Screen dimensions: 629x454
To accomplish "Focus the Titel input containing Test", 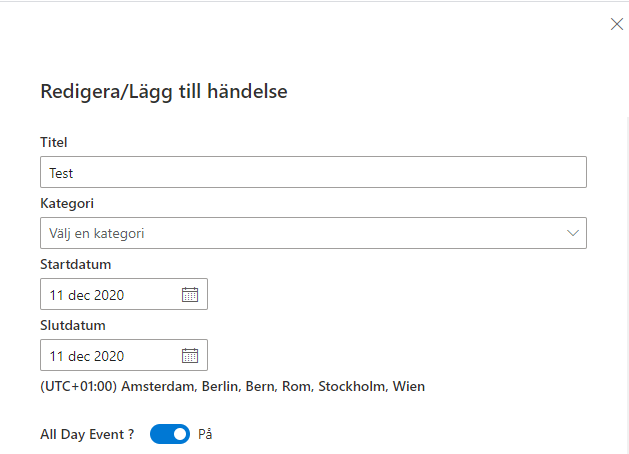I will click(x=313, y=172).
